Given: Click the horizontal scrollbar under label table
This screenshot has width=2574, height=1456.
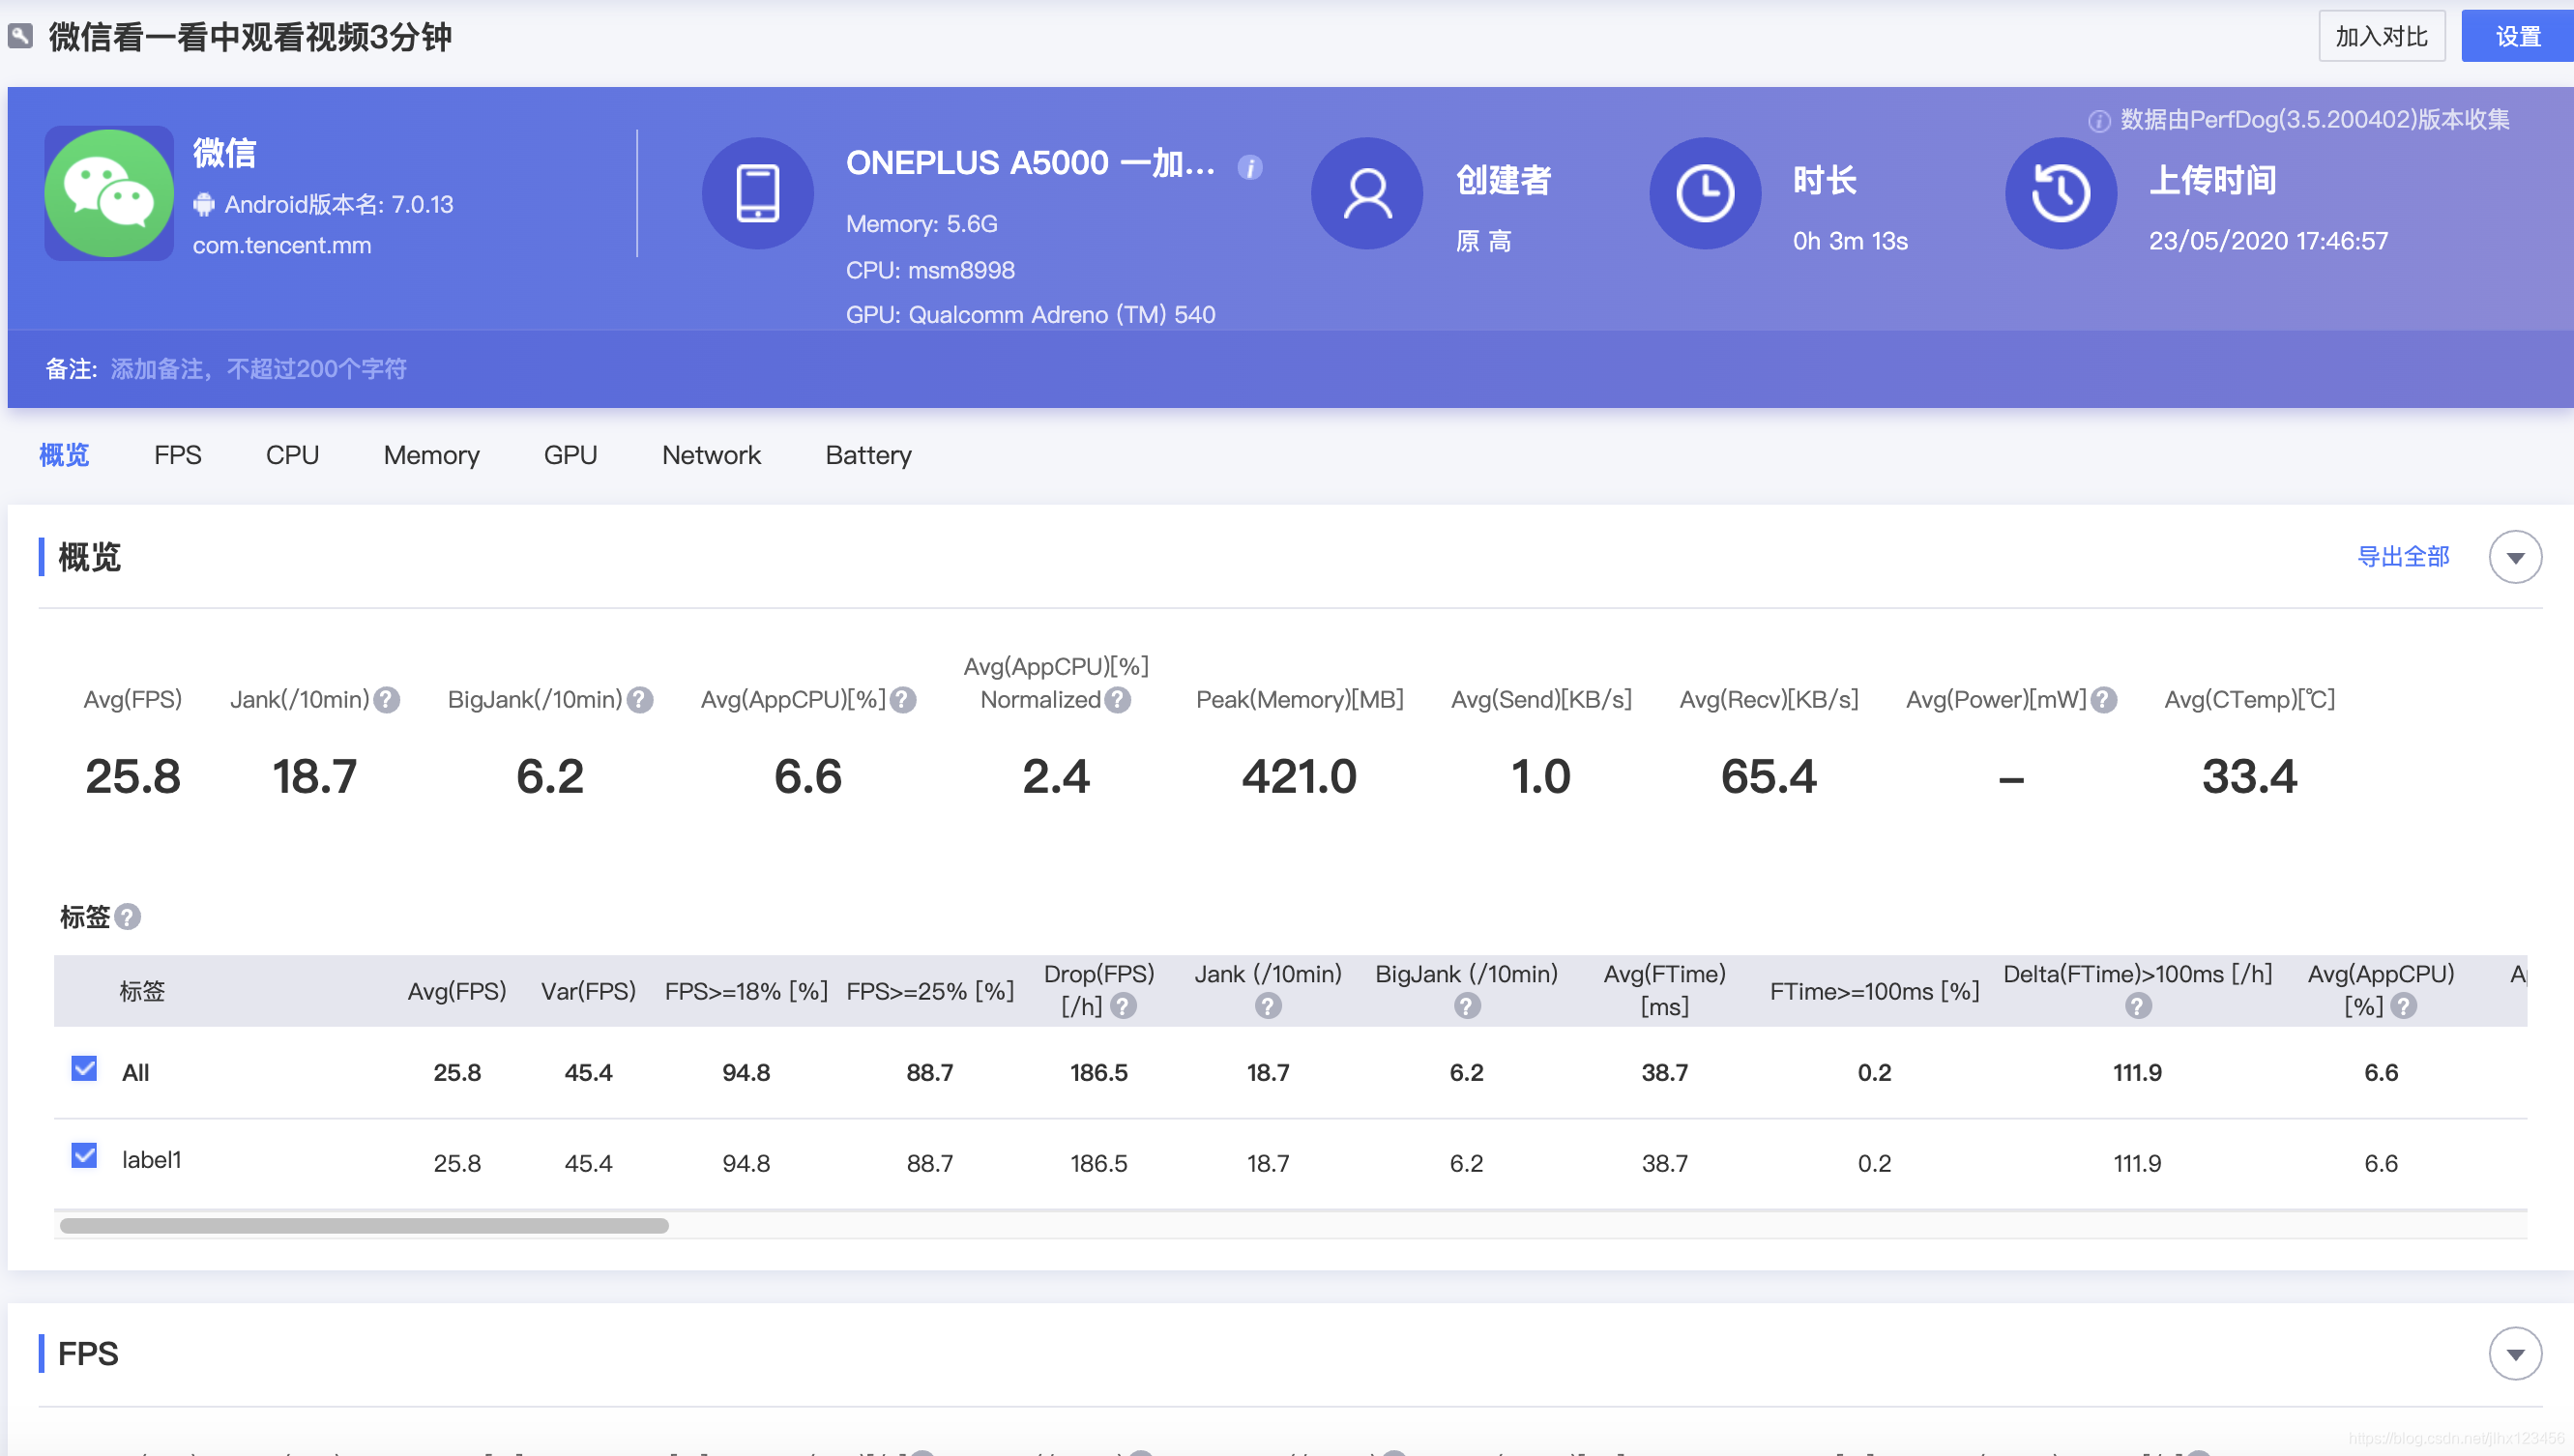Looking at the screenshot, I should 364,1226.
